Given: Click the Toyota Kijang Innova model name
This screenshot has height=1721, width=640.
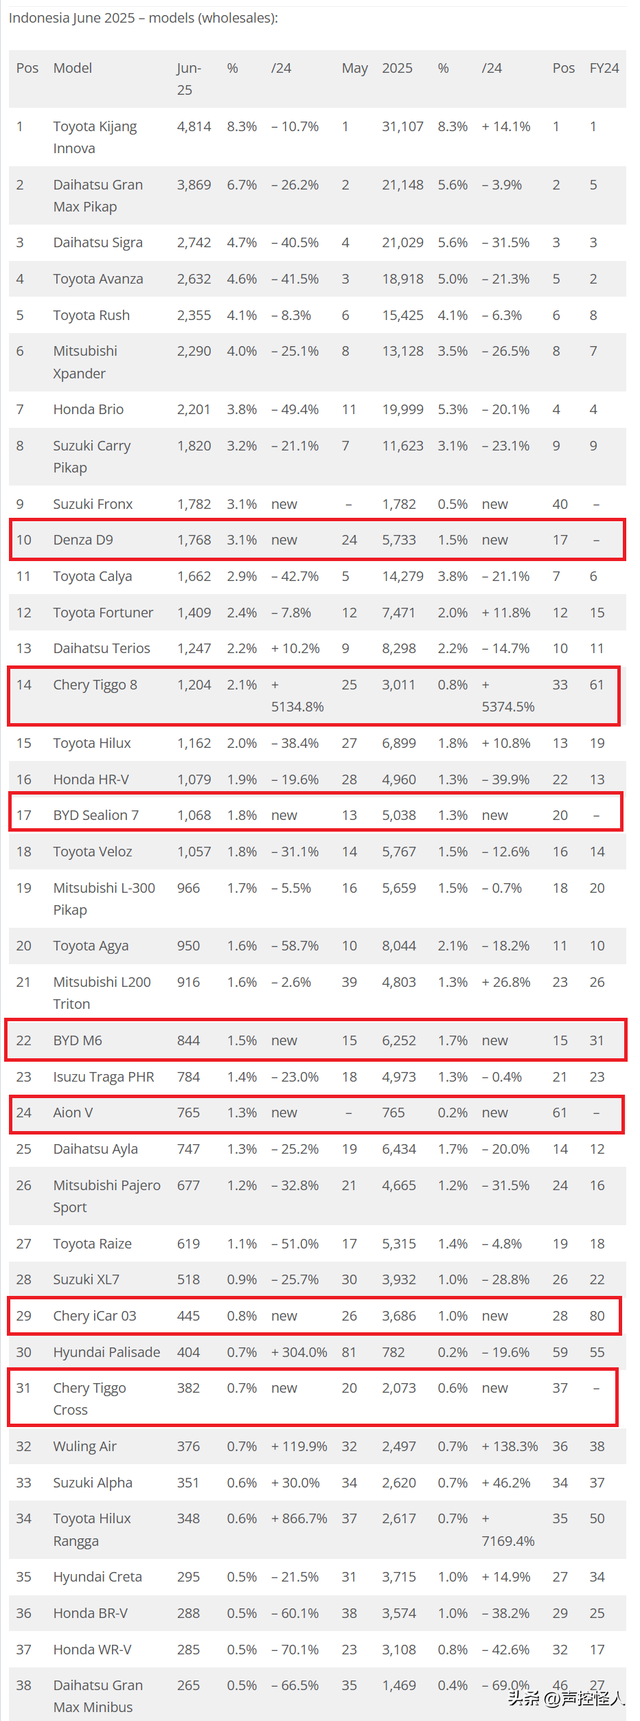Looking at the screenshot, I should coord(94,137).
